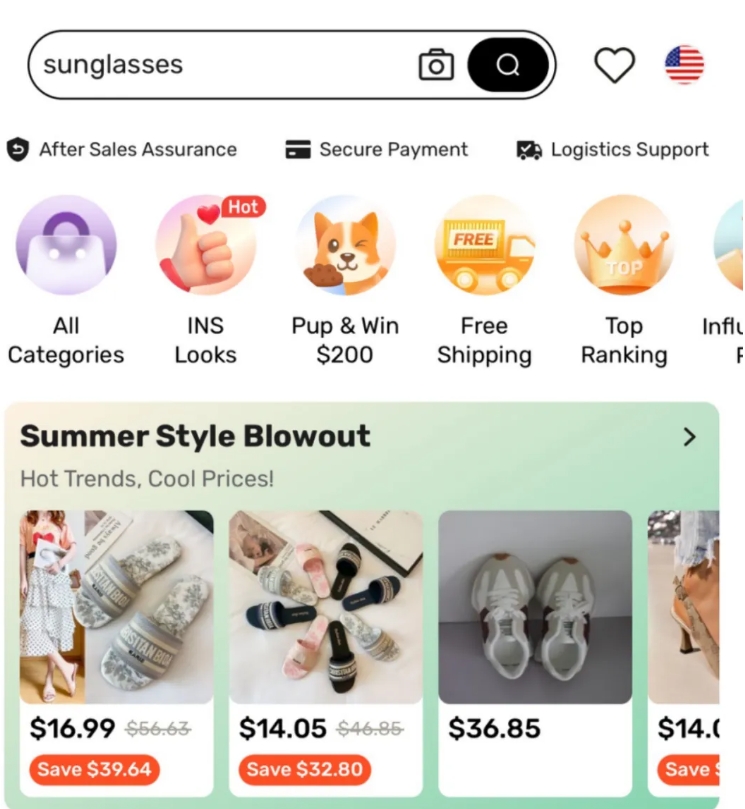Open Top Ranking crown icon
Screen dimensions: 745x809
(x=624, y=245)
